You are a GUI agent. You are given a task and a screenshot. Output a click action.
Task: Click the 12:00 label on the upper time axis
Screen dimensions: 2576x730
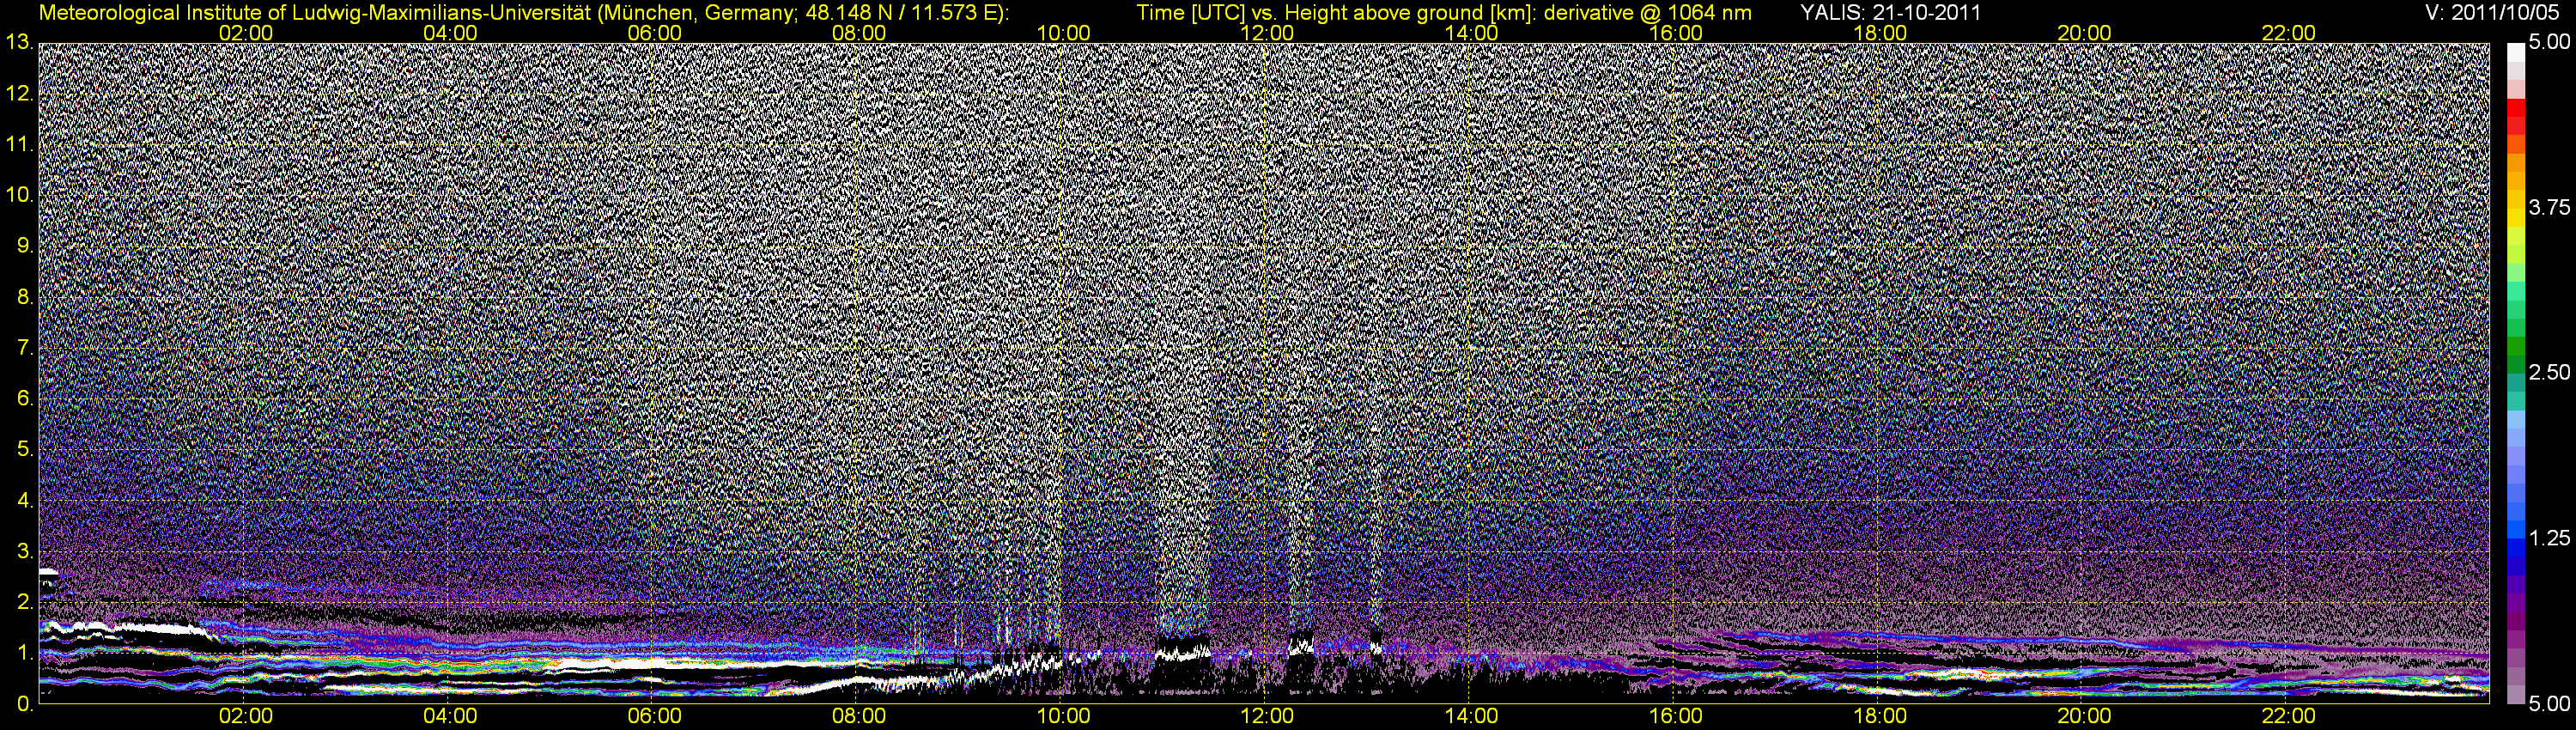pos(1267,33)
